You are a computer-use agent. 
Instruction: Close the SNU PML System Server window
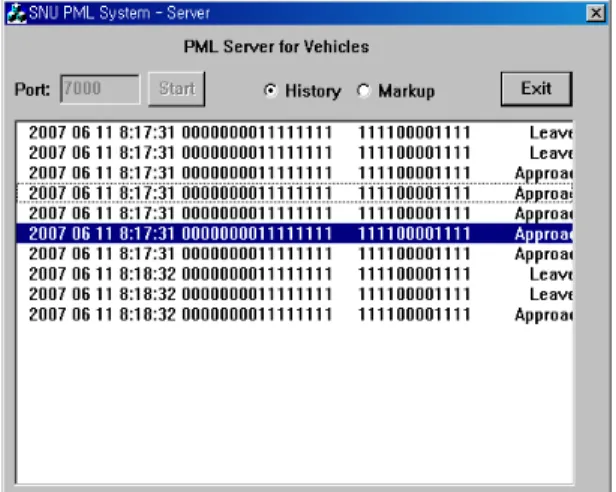[596, 13]
